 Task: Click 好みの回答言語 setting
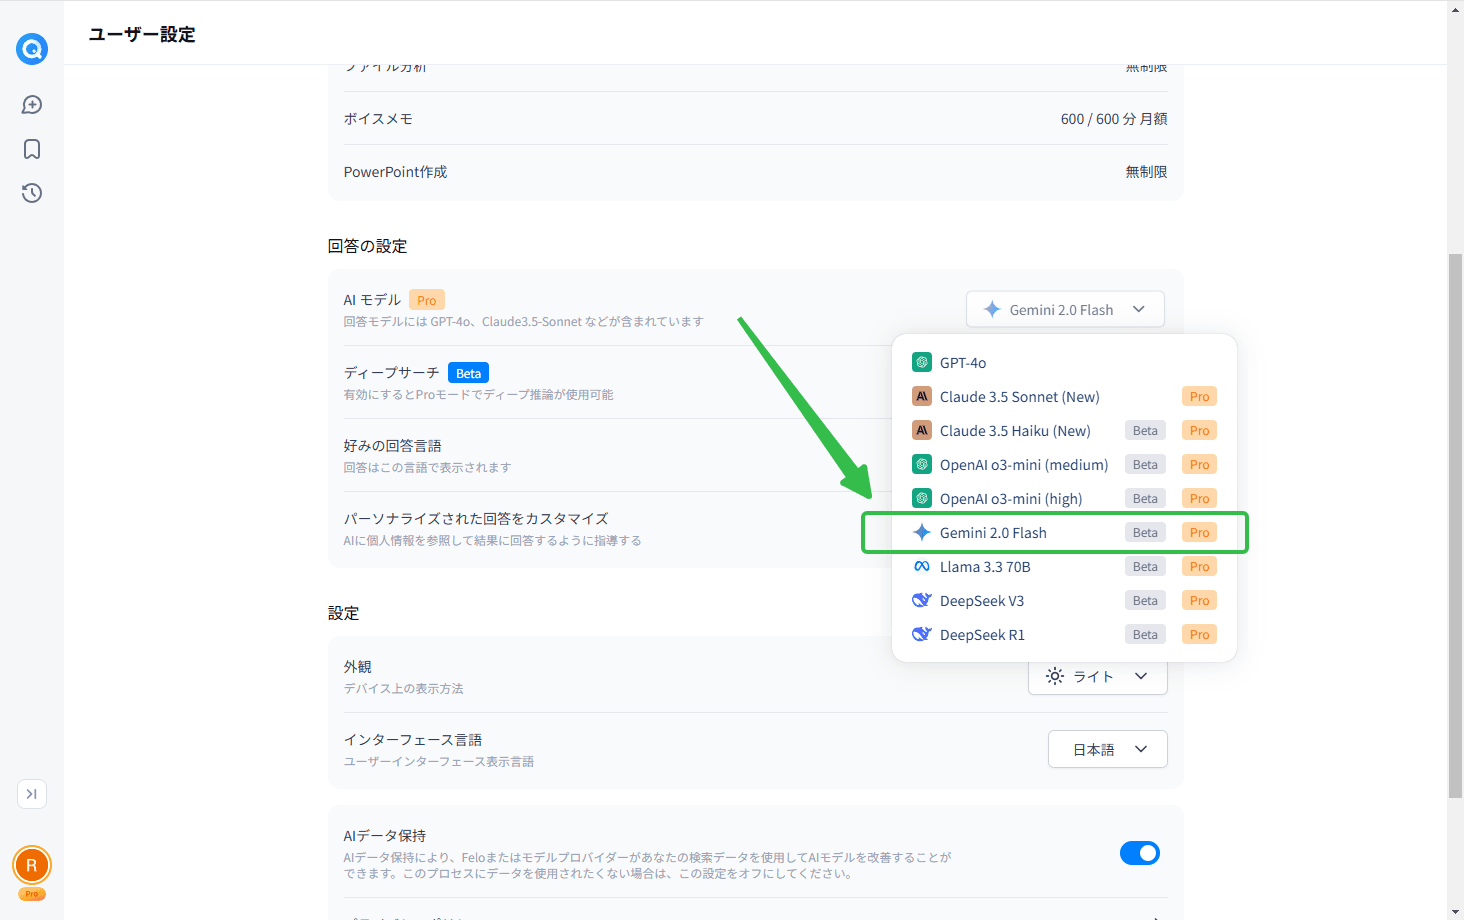click(392, 446)
